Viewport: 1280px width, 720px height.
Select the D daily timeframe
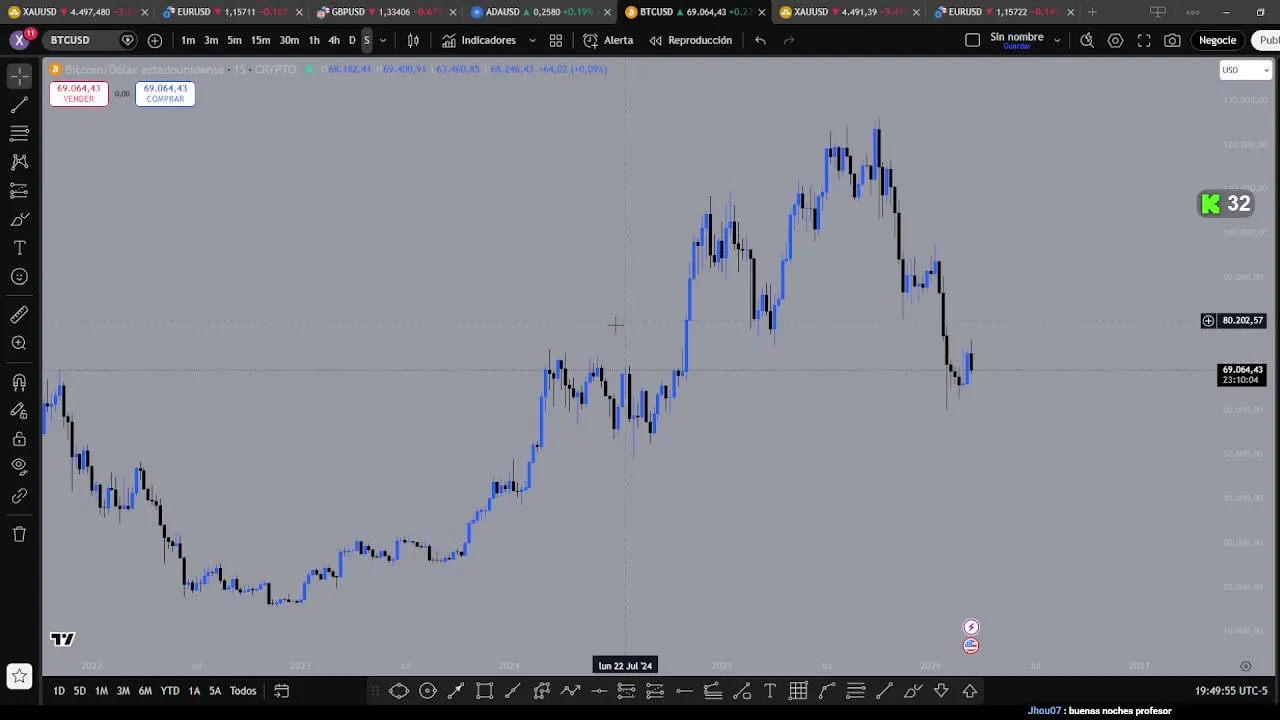pyautogui.click(x=352, y=40)
